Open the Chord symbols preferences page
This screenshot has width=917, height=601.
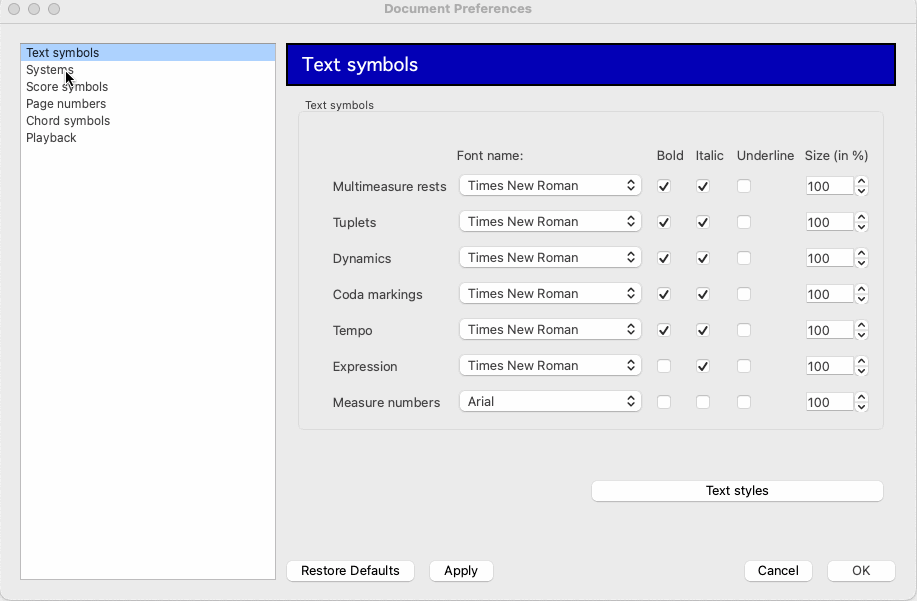point(68,120)
